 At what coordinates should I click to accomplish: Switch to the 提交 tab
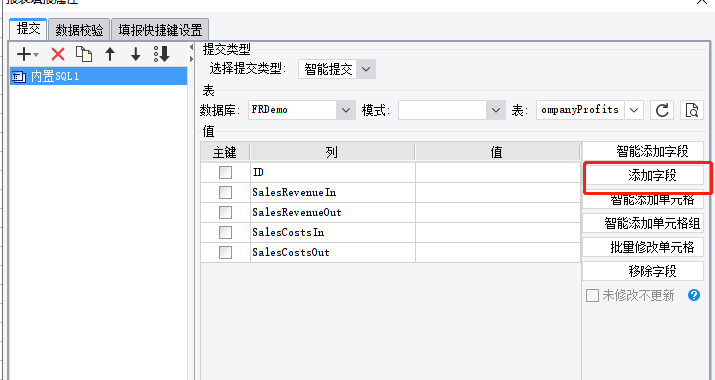point(28,29)
